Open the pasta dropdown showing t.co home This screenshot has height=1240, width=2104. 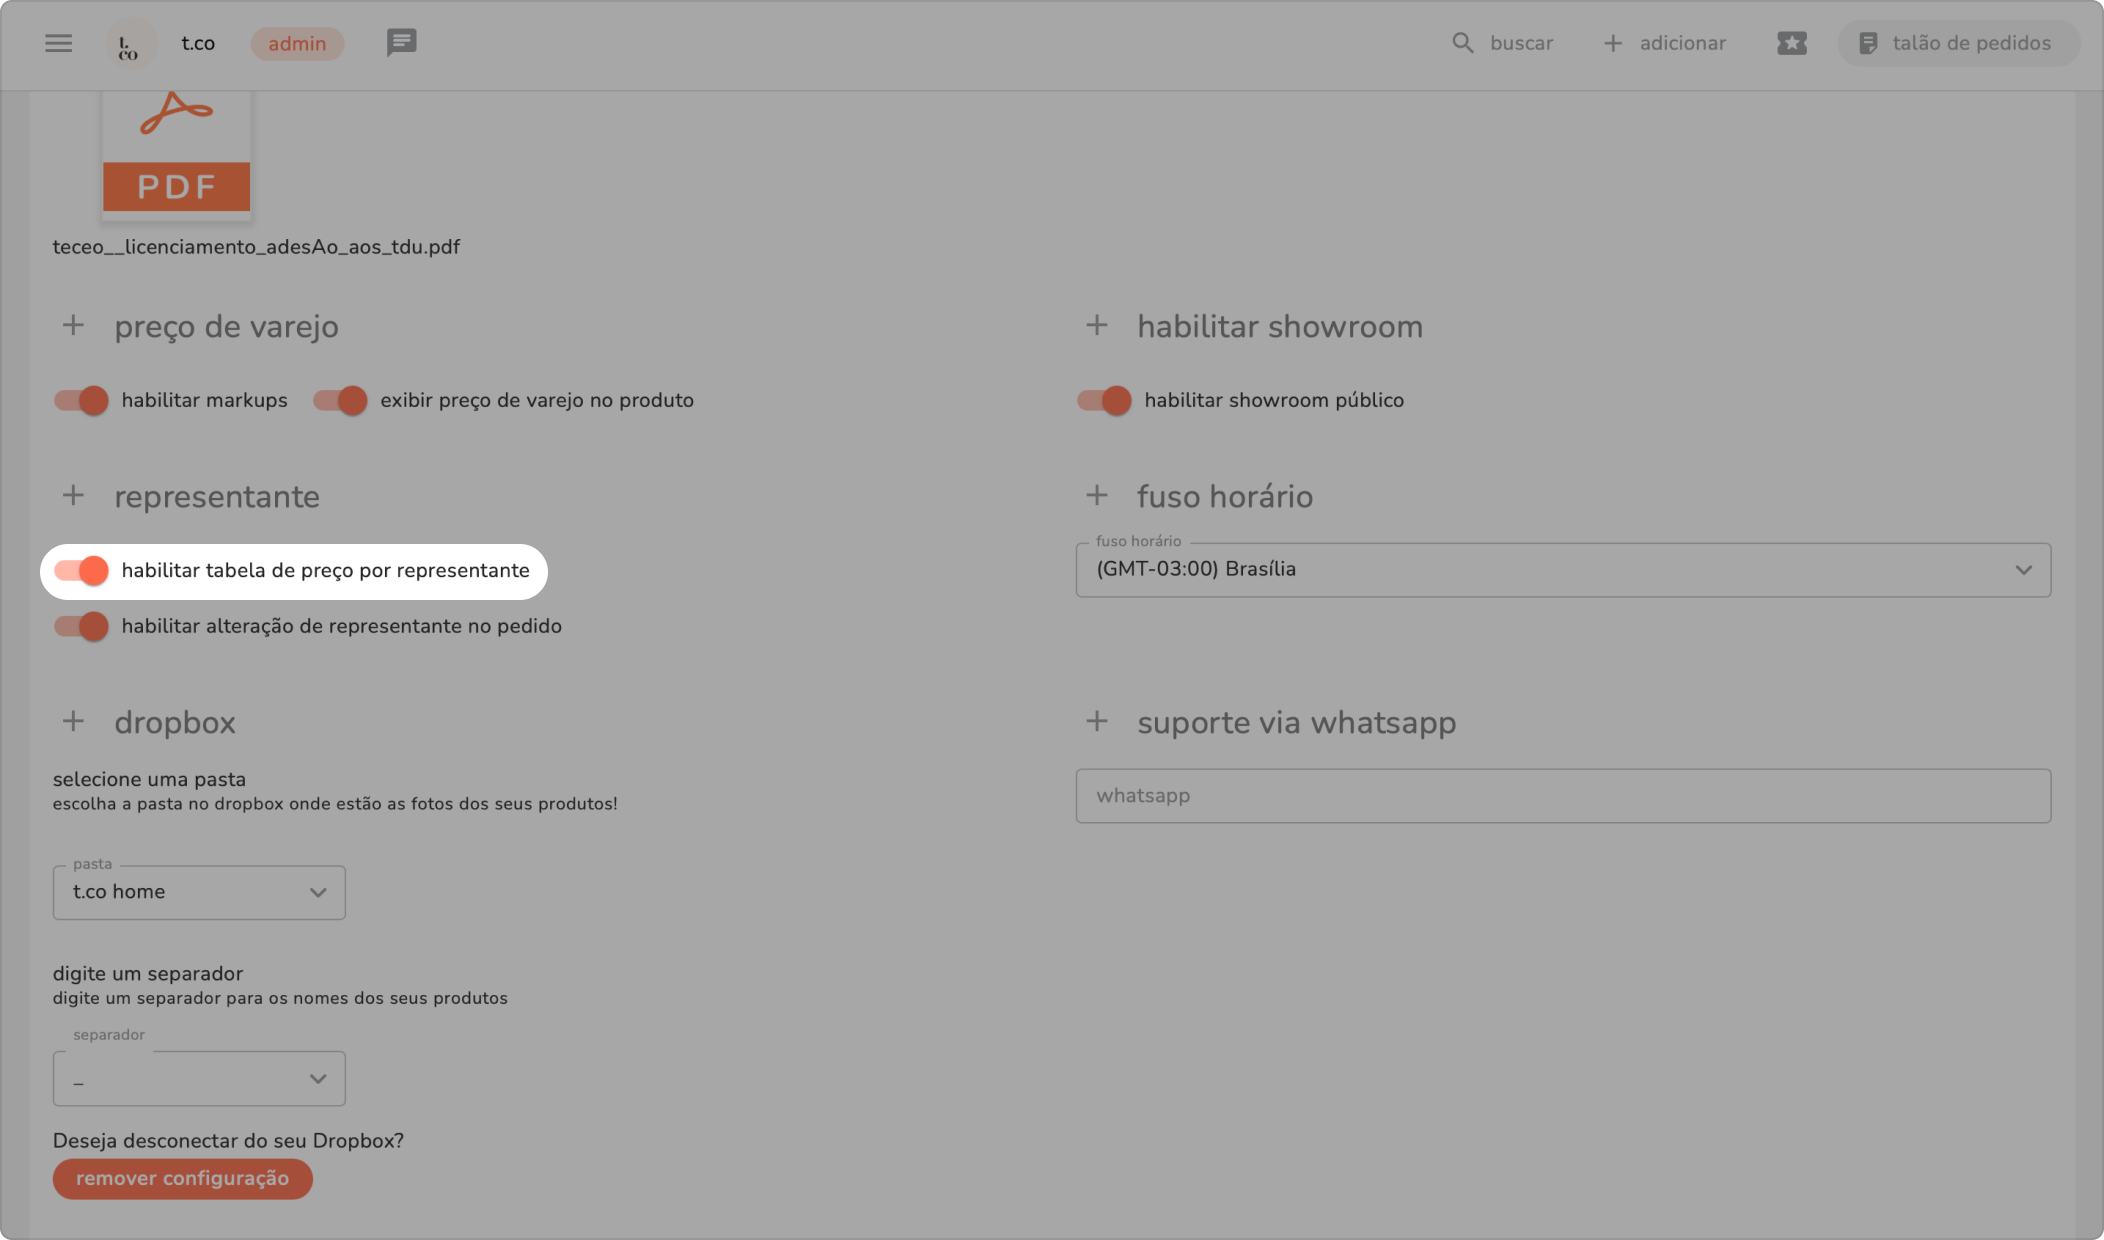199,892
